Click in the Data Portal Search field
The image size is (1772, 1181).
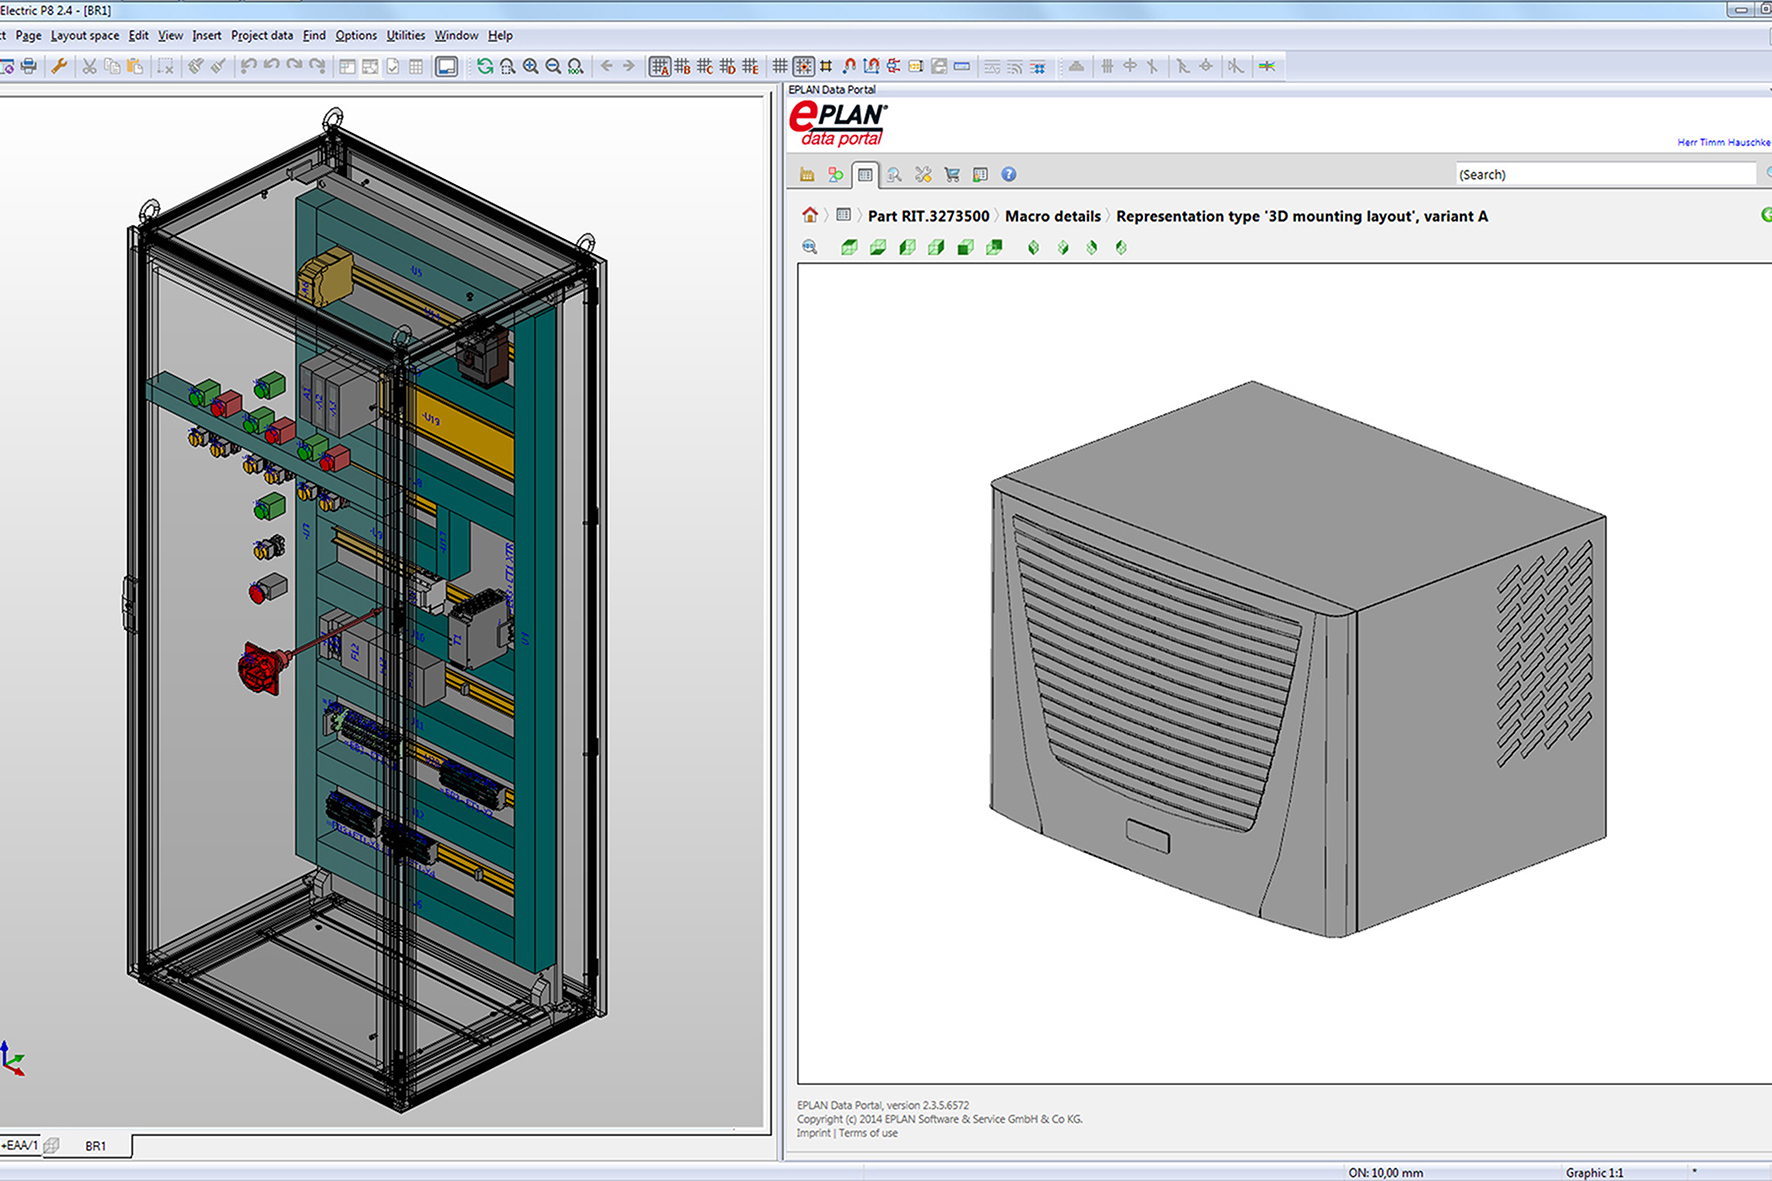point(1604,174)
